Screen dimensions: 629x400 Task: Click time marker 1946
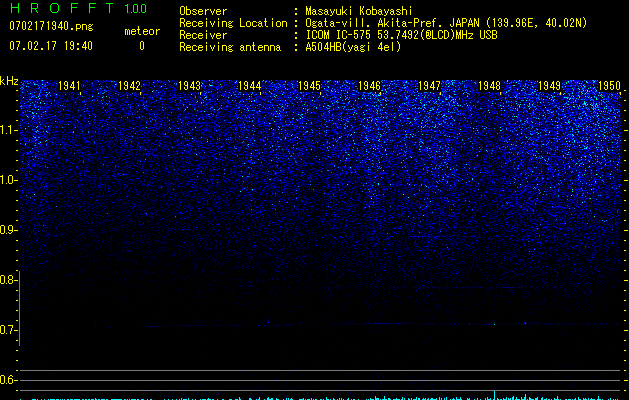(x=369, y=86)
